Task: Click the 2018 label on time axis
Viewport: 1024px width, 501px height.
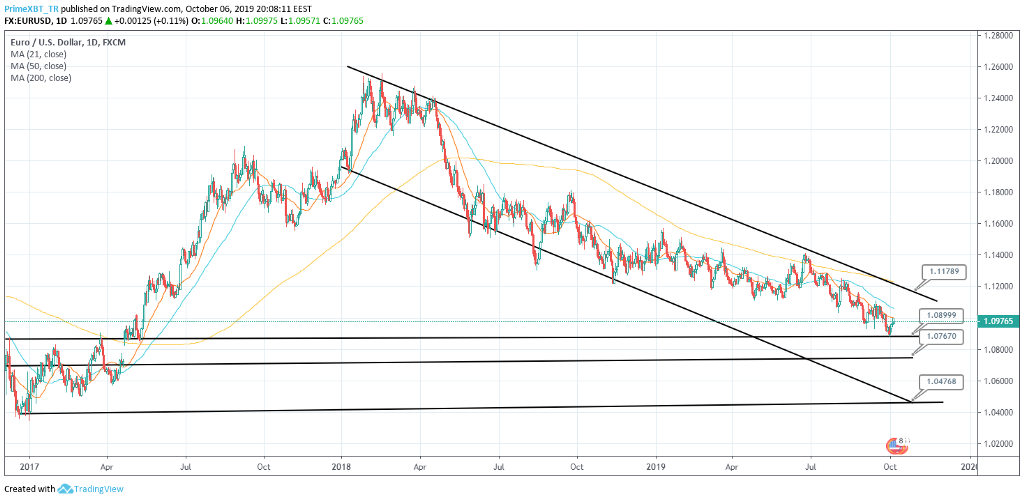Action: click(341, 466)
